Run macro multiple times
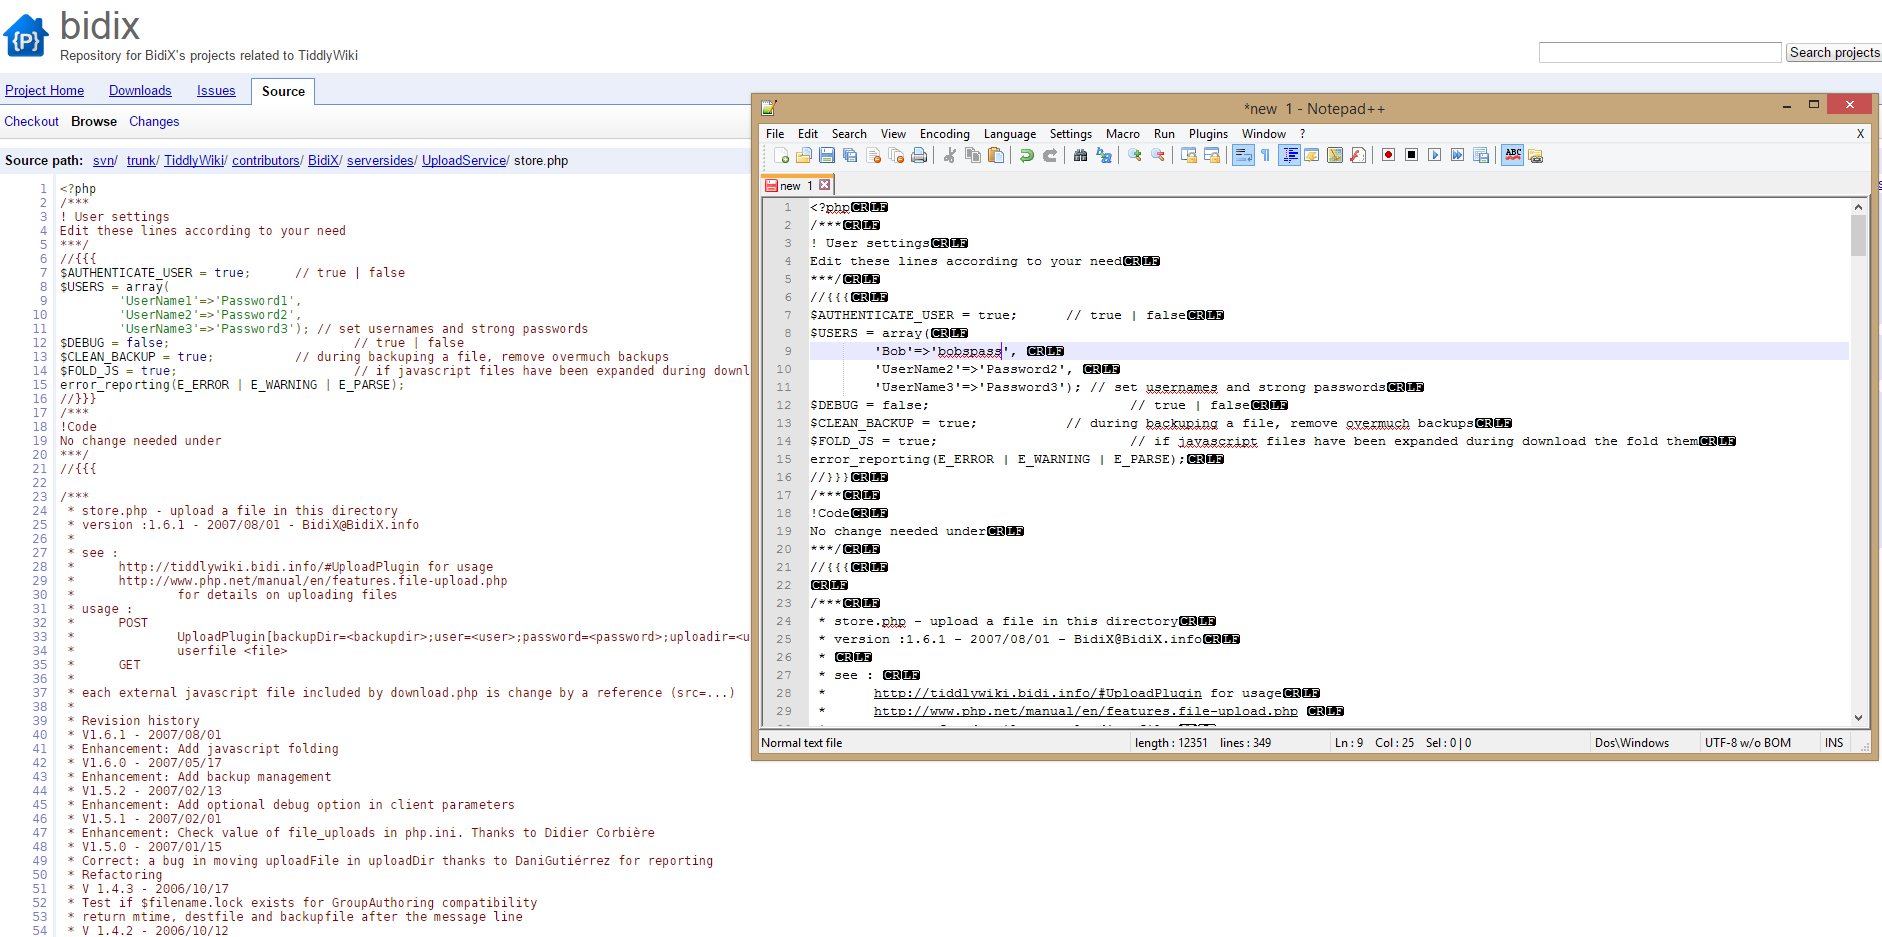1882x937 pixels. coord(1457,155)
